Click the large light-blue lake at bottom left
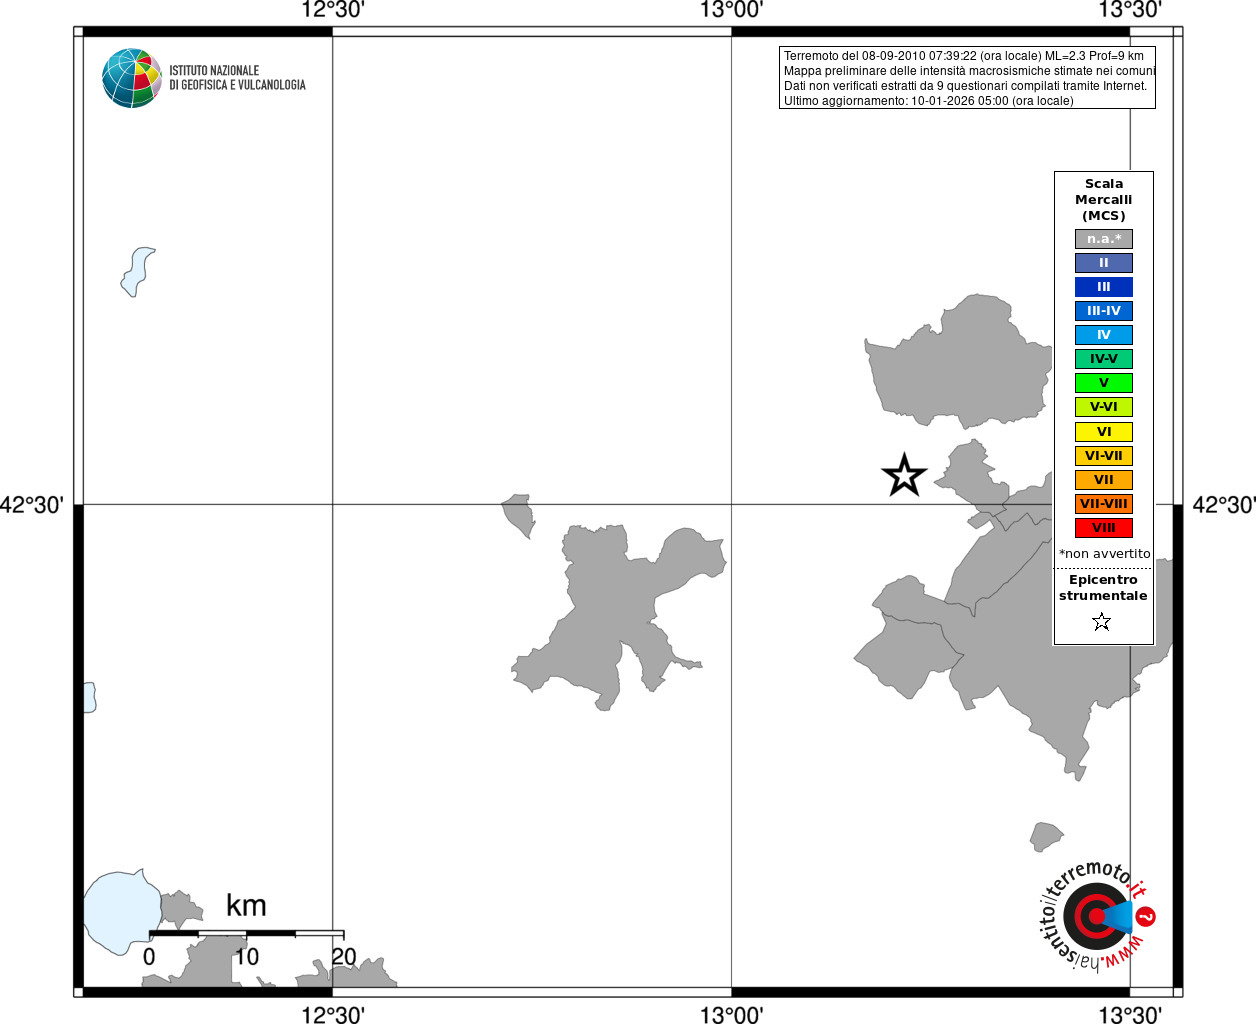 (x=122, y=911)
